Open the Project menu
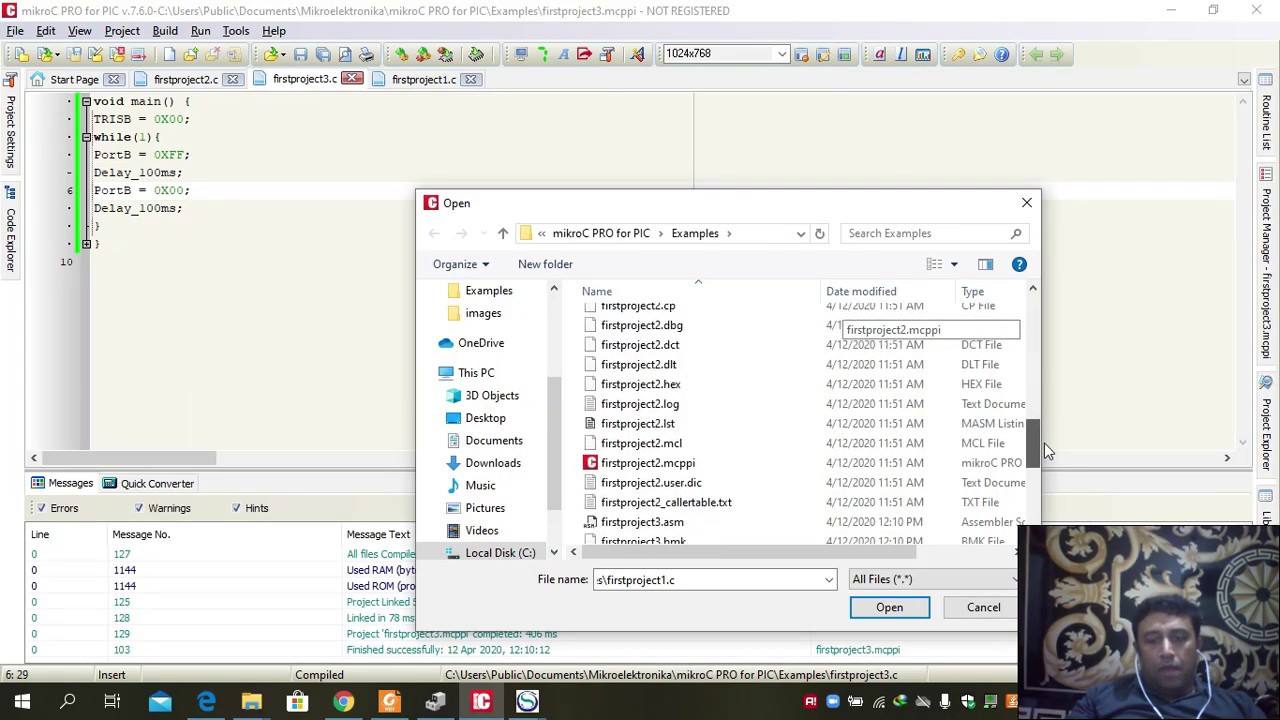Image resolution: width=1280 pixels, height=720 pixels. click(122, 31)
